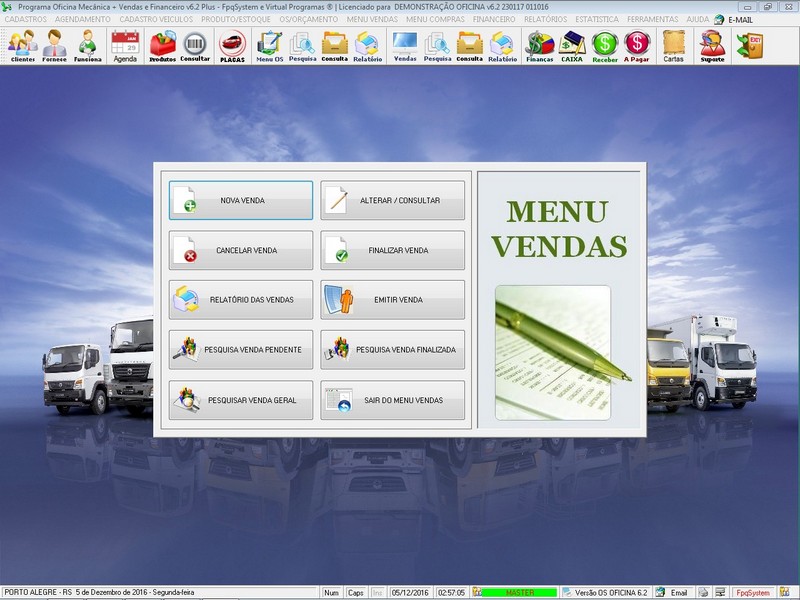Image resolution: width=800 pixels, height=600 pixels.
Task: Open the Produtos toolbox icon
Action: [x=163, y=46]
